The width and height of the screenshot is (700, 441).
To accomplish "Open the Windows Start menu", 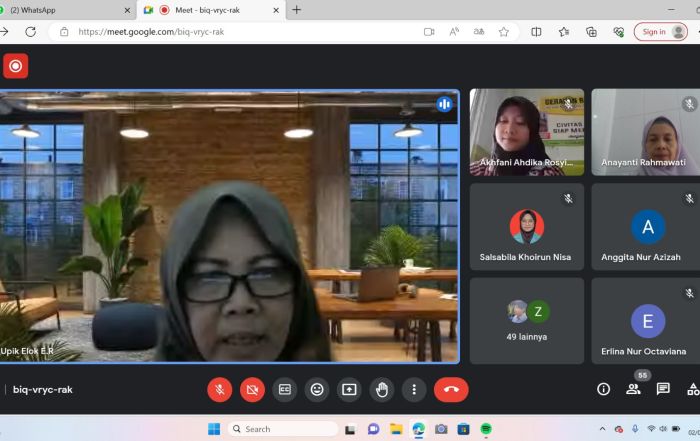I will [214, 429].
